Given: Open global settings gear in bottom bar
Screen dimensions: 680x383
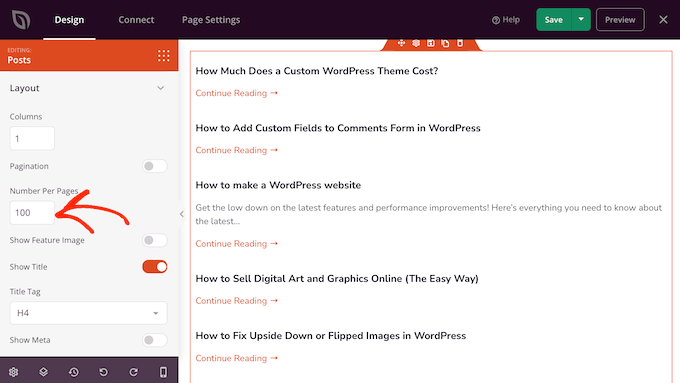Looking at the screenshot, I should tap(13, 372).
